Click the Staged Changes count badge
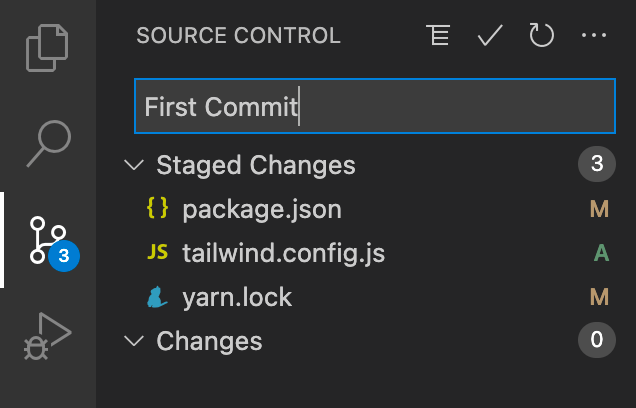Image resolution: width=636 pixels, height=408 pixels. pos(597,164)
